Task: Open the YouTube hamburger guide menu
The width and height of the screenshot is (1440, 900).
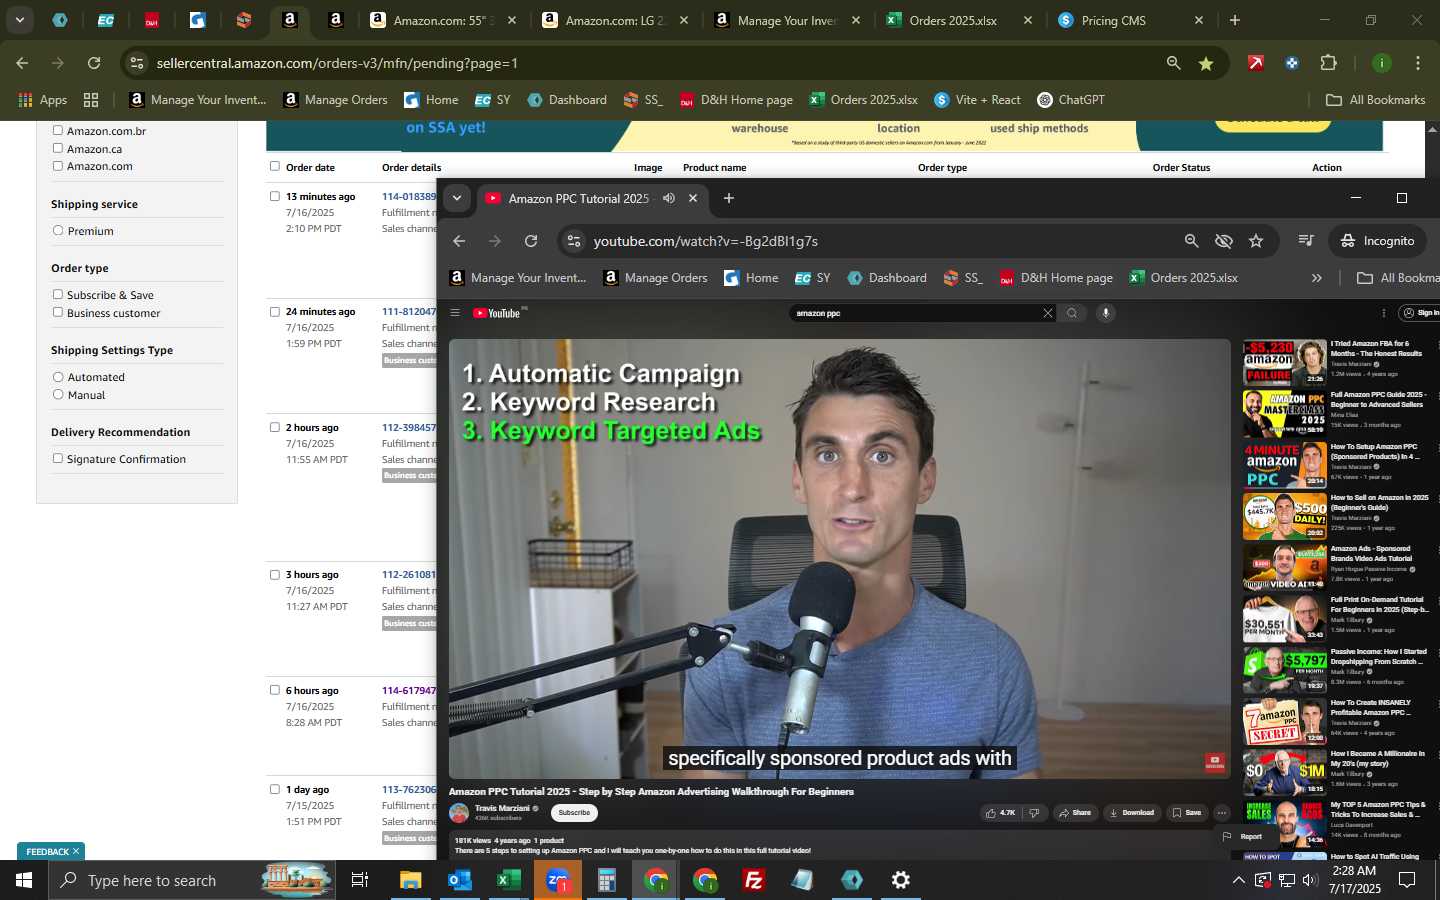Action: tap(455, 313)
